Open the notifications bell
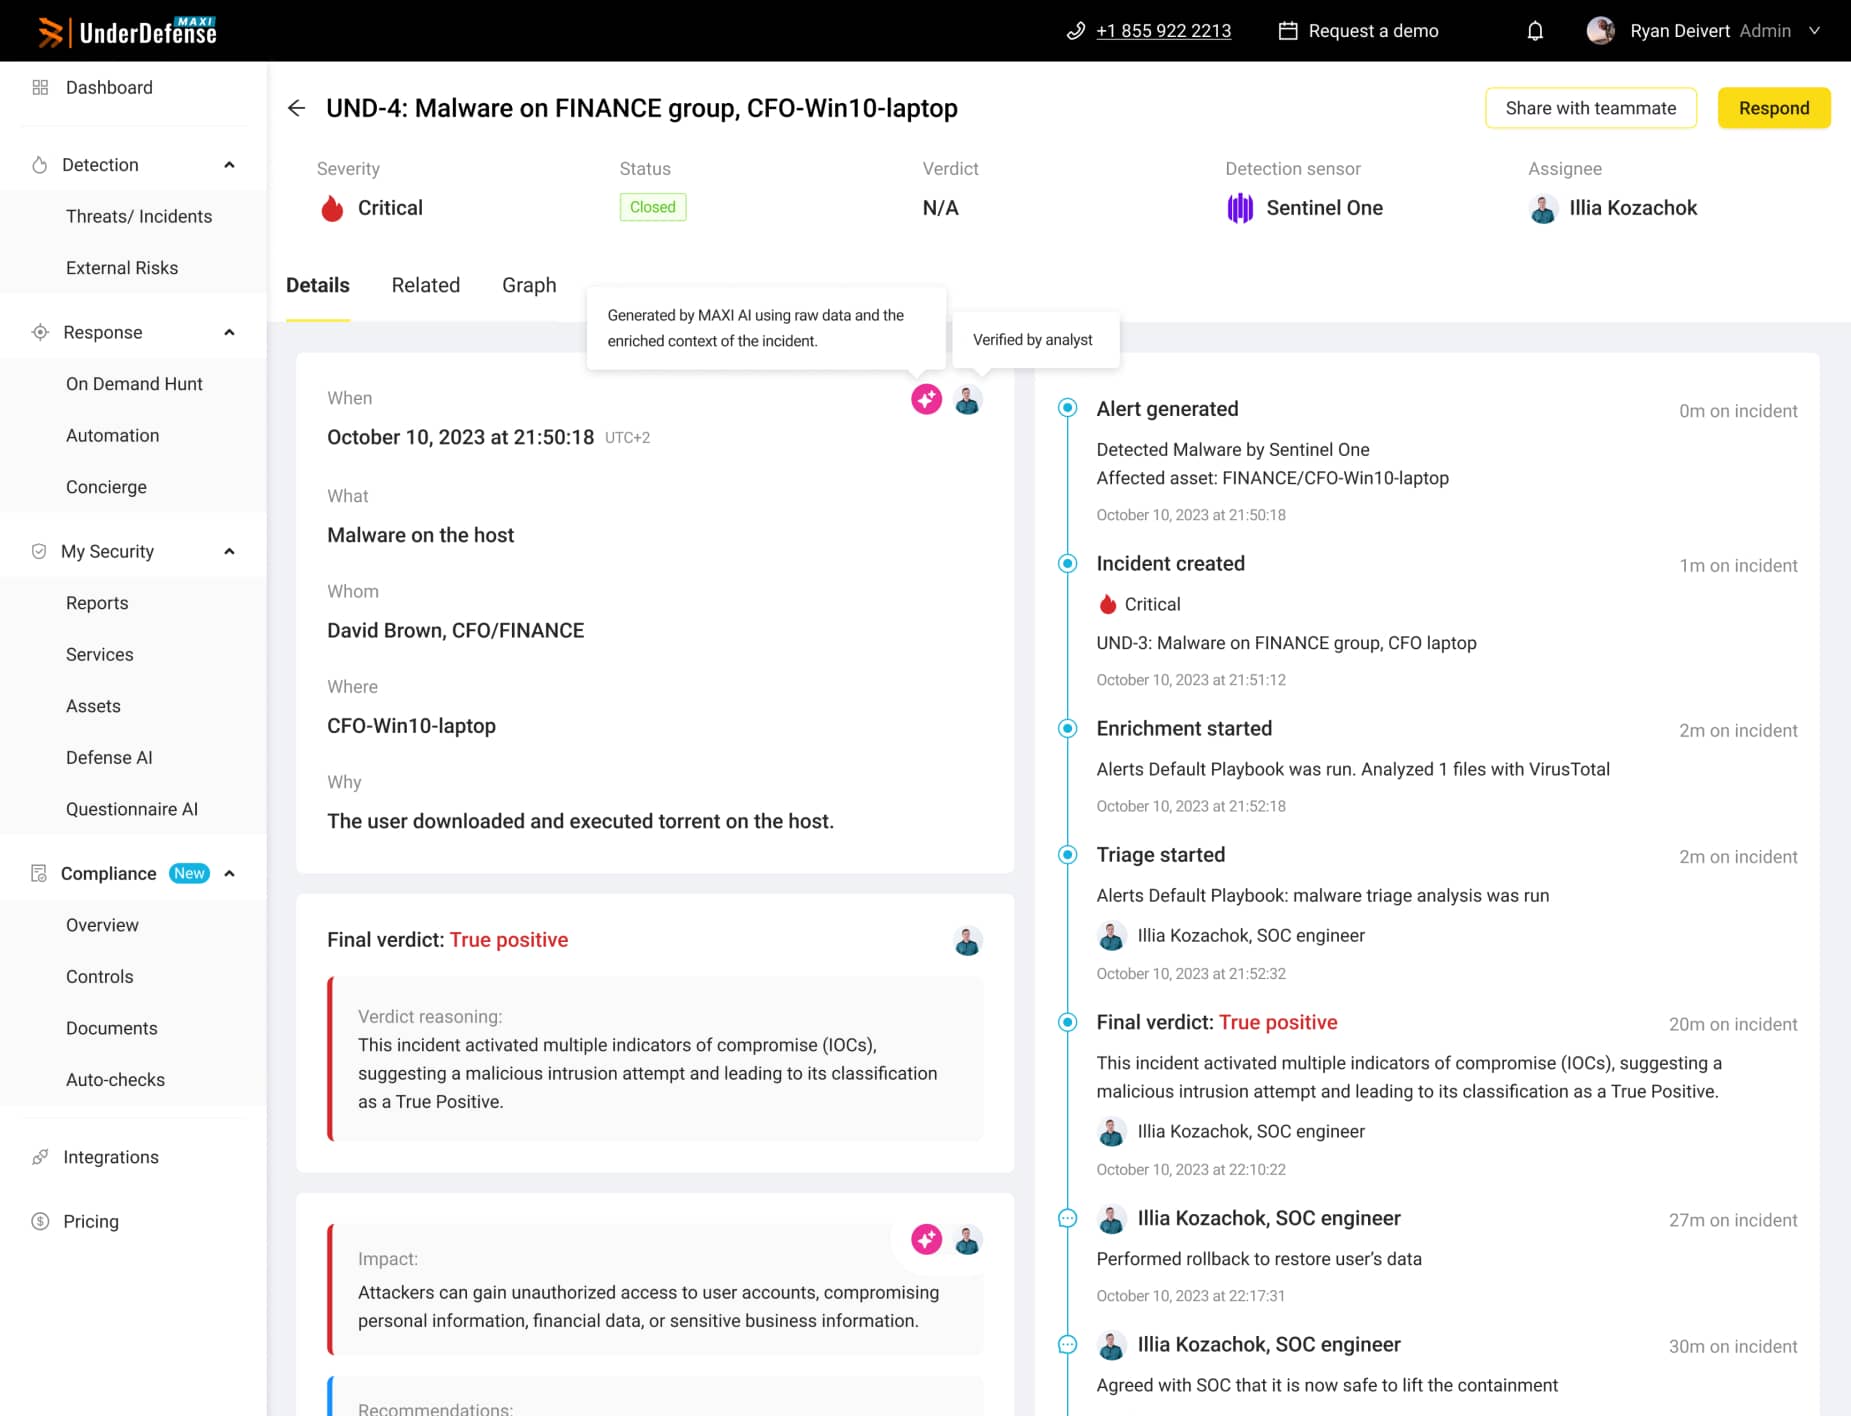This screenshot has height=1416, width=1851. (1535, 31)
